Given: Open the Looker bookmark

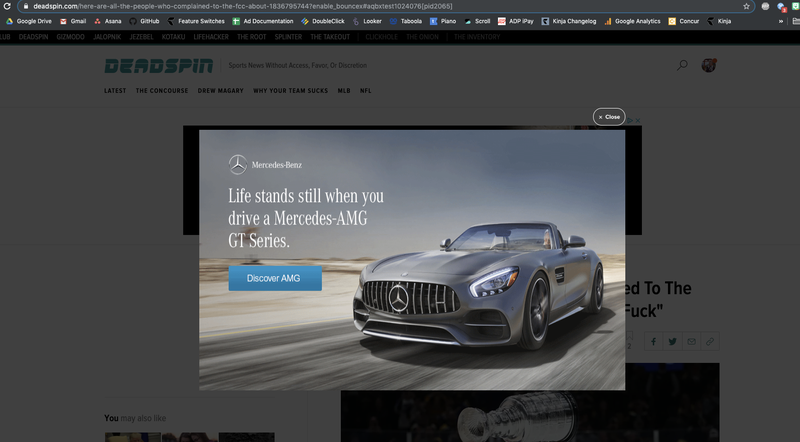Looking at the screenshot, I should coord(367,21).
